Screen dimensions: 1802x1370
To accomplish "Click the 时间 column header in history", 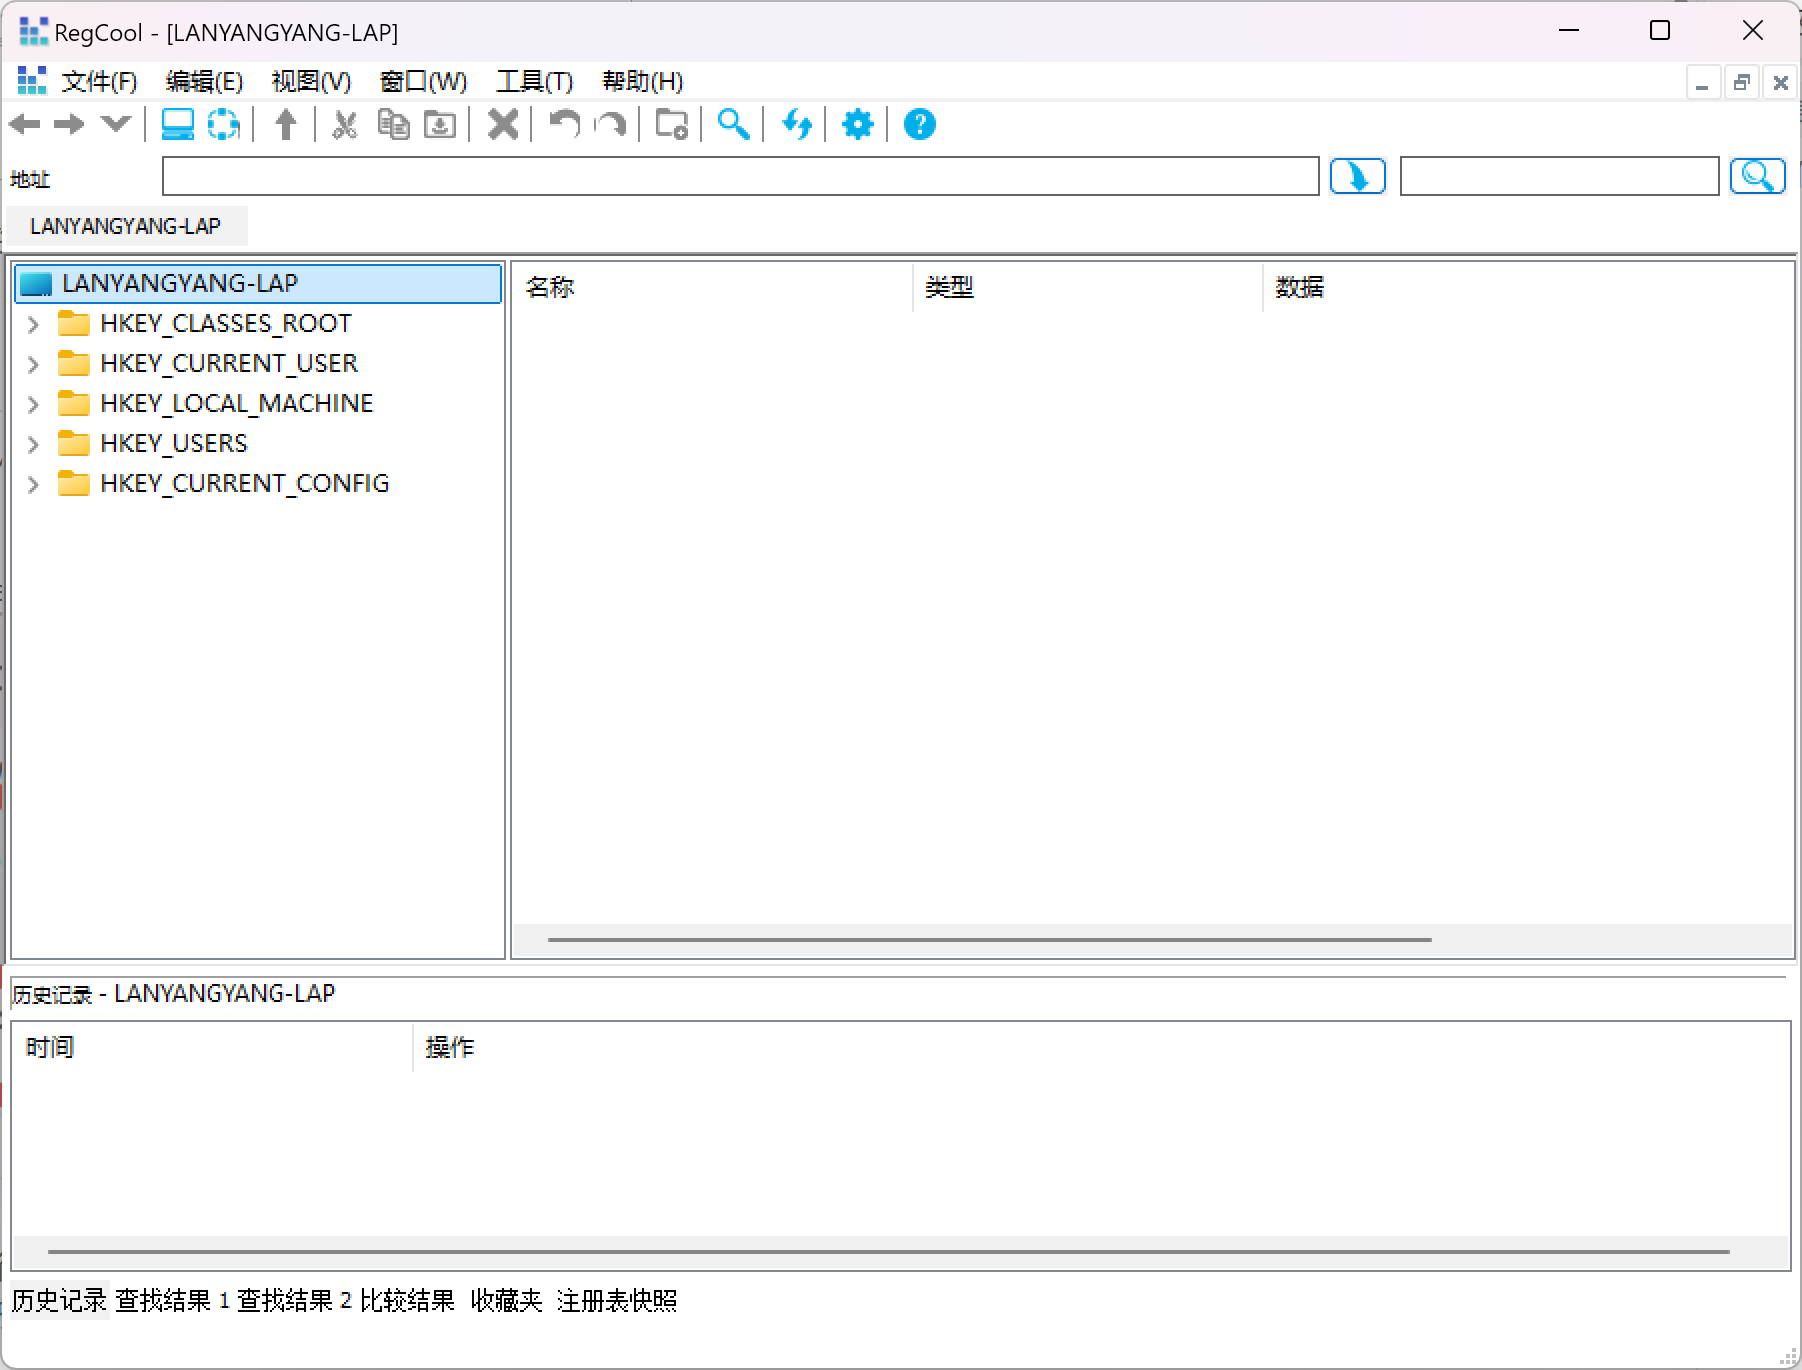I will point(212,1047).
